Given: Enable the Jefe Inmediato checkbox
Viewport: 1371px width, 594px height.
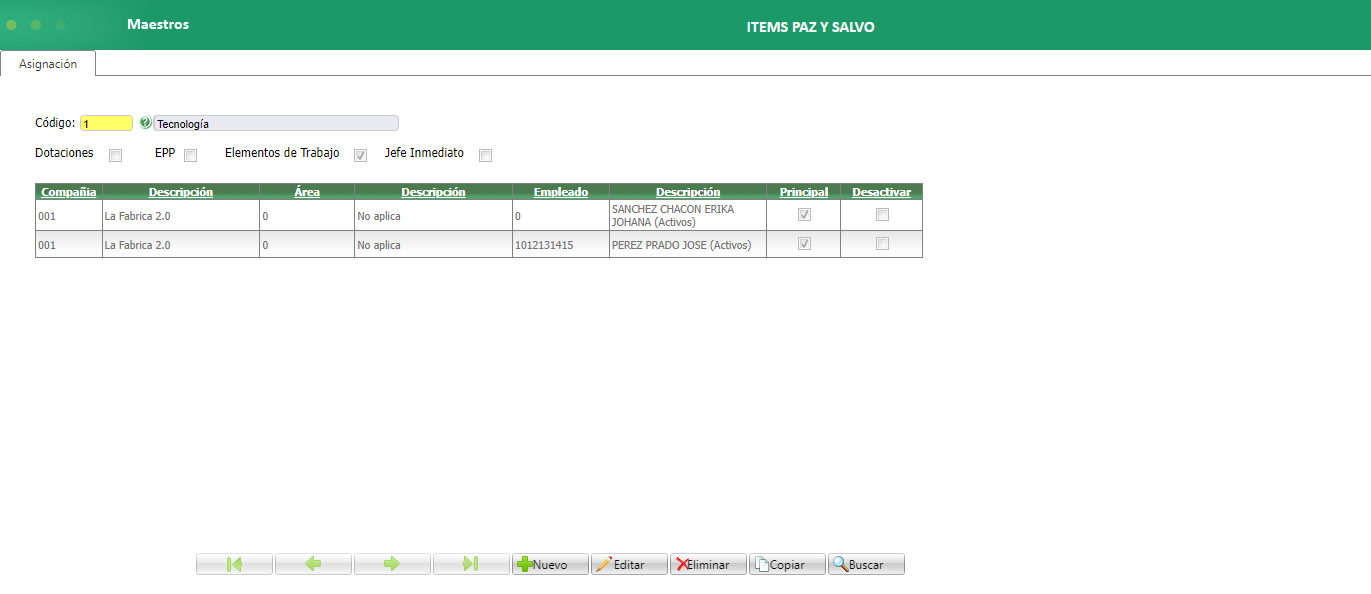Looking at the screenshot, I should pos(485,155).
